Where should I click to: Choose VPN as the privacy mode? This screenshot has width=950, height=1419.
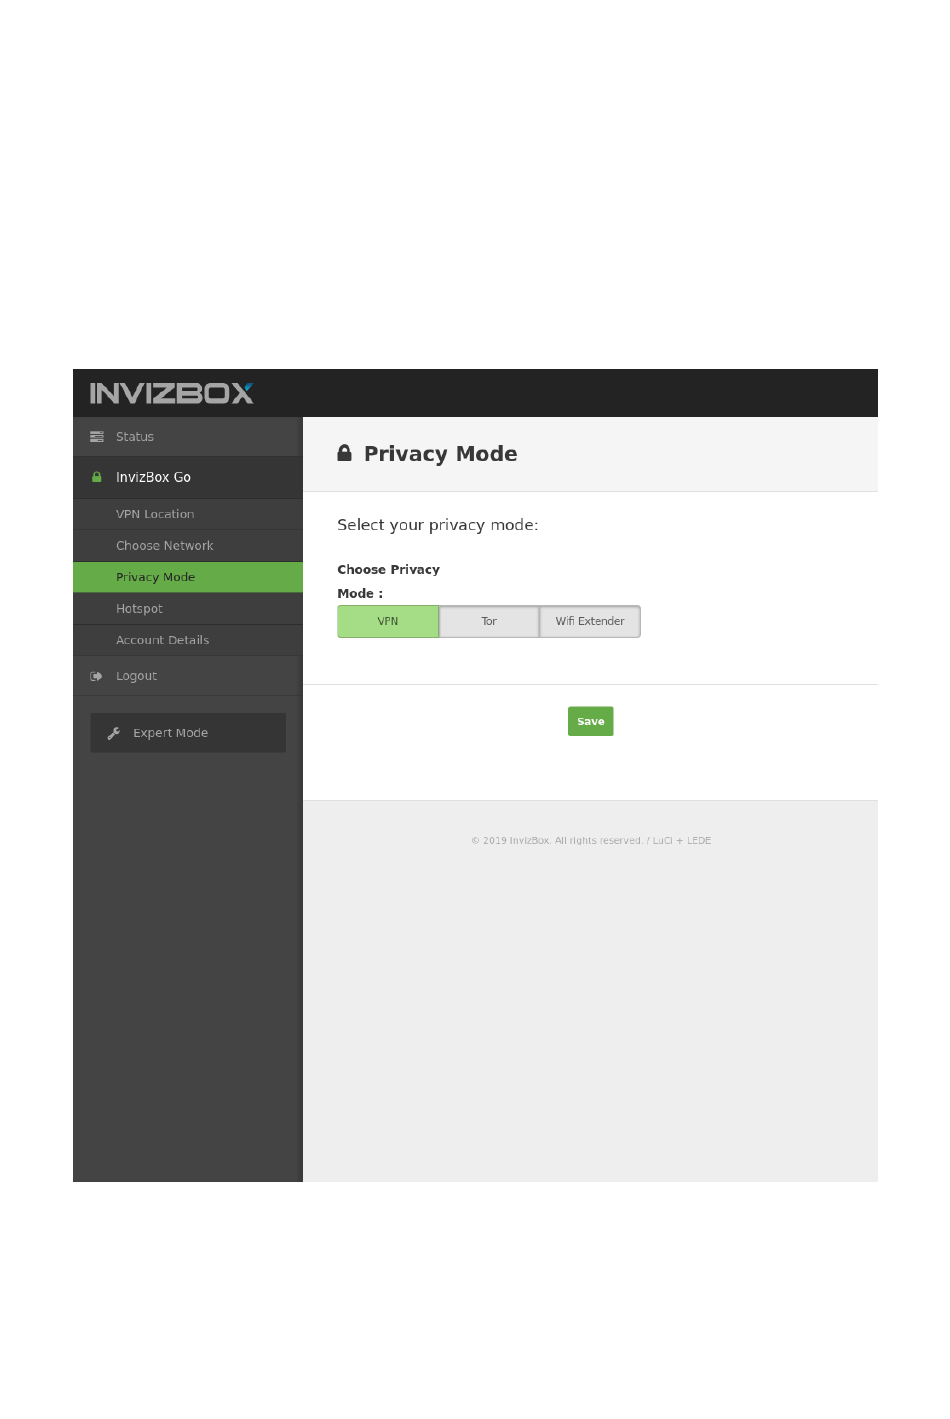pyautogui.click(x=388, y=621)
